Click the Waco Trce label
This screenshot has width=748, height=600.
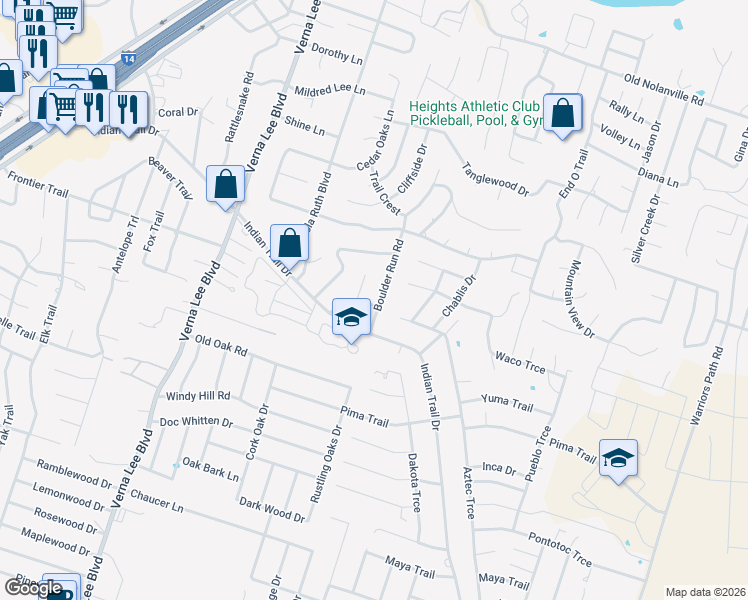coord(520,362)
